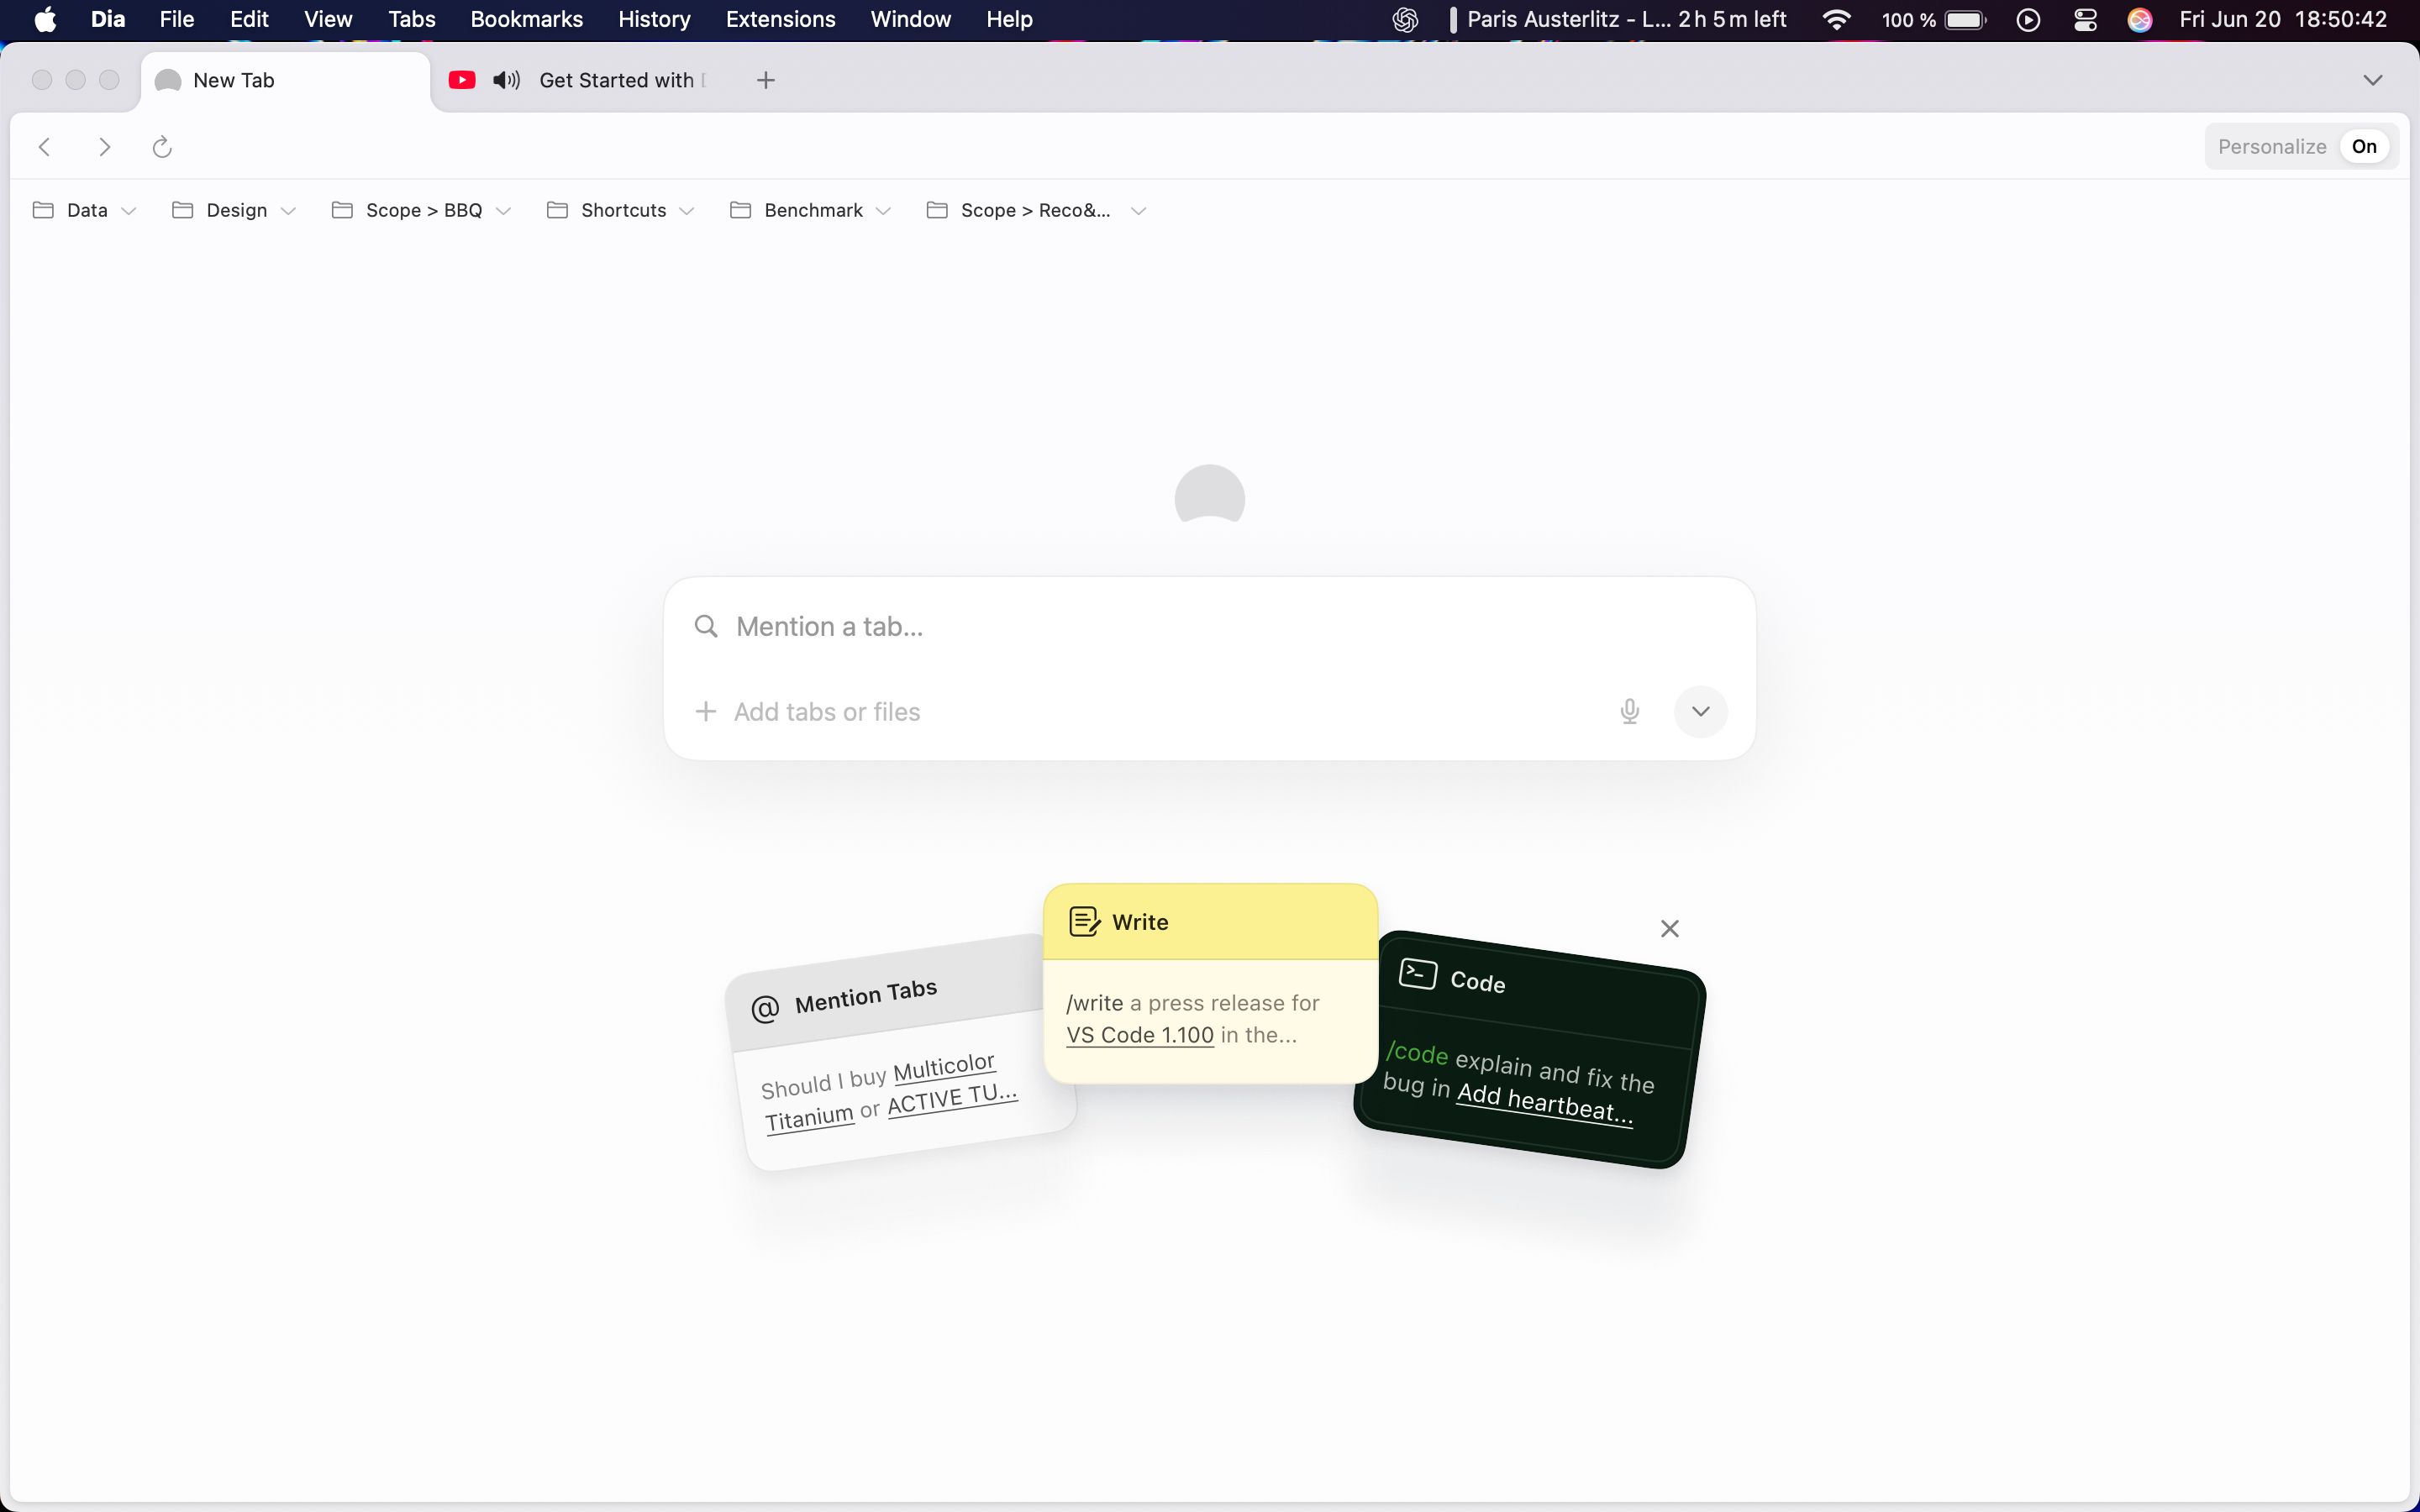Focus the Mention a tab... input field

1210,626
